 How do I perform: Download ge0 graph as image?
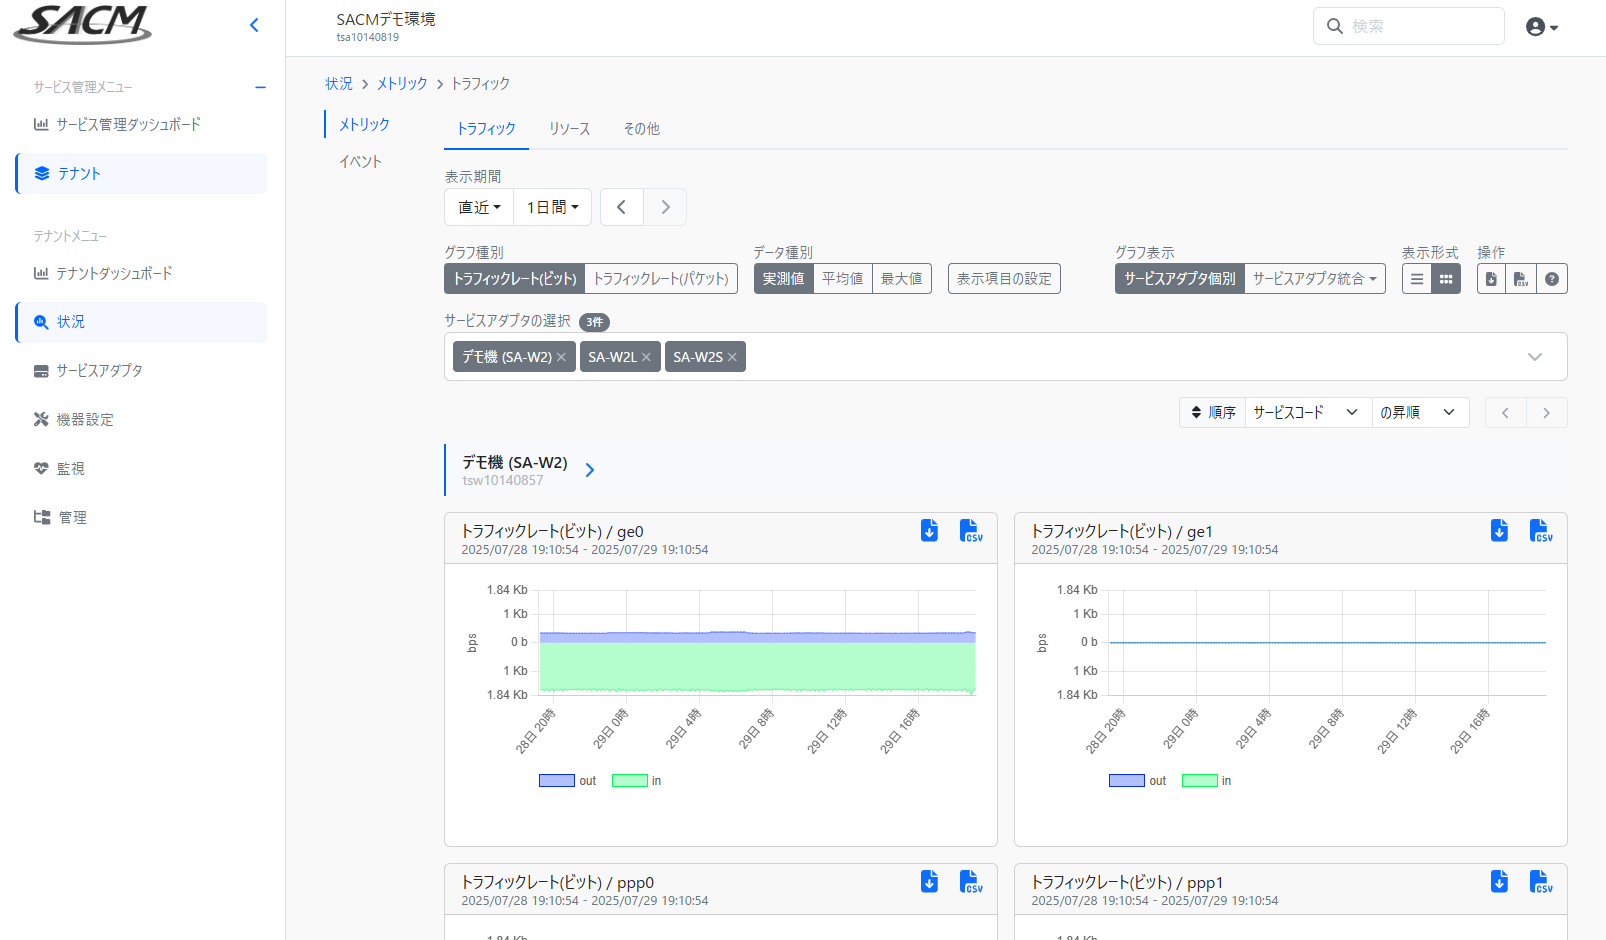click(929, 531)
